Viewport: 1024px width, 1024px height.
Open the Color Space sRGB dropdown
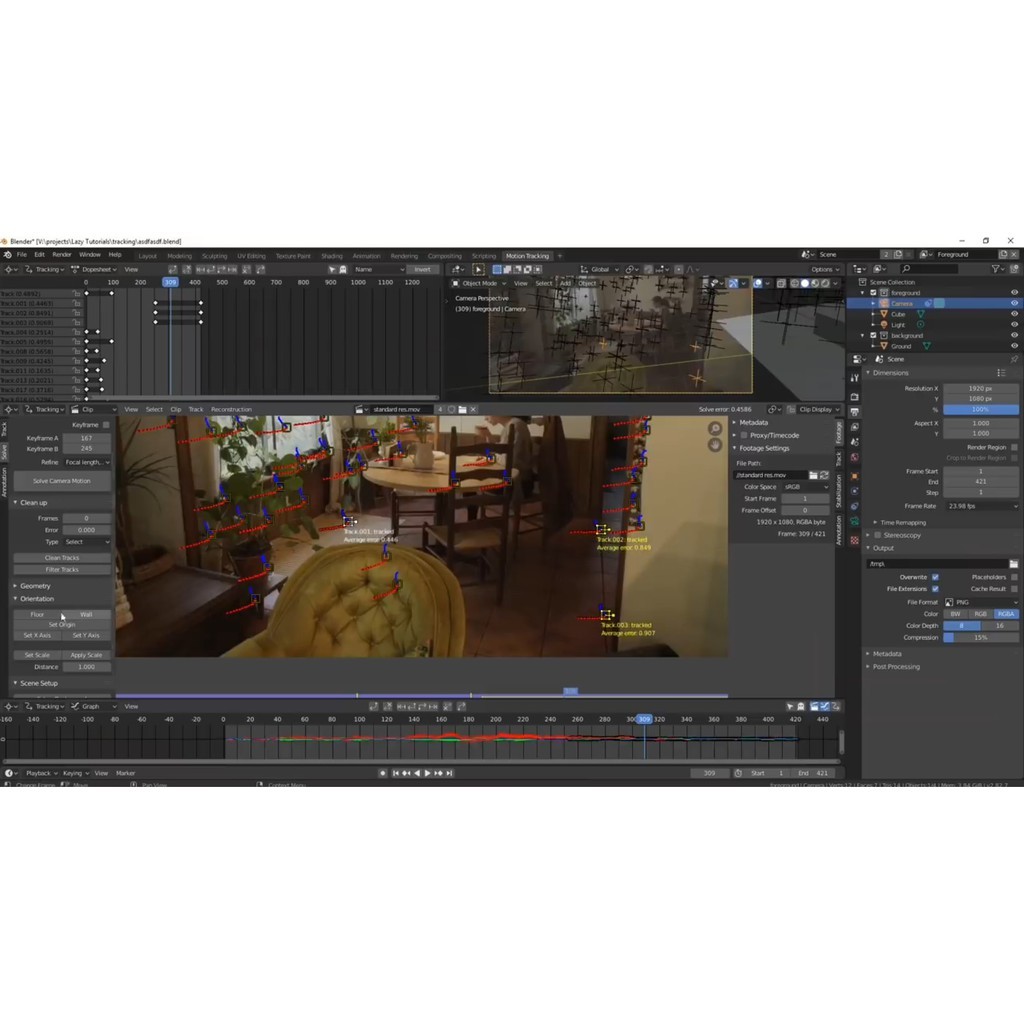click(x=805, y=487)
